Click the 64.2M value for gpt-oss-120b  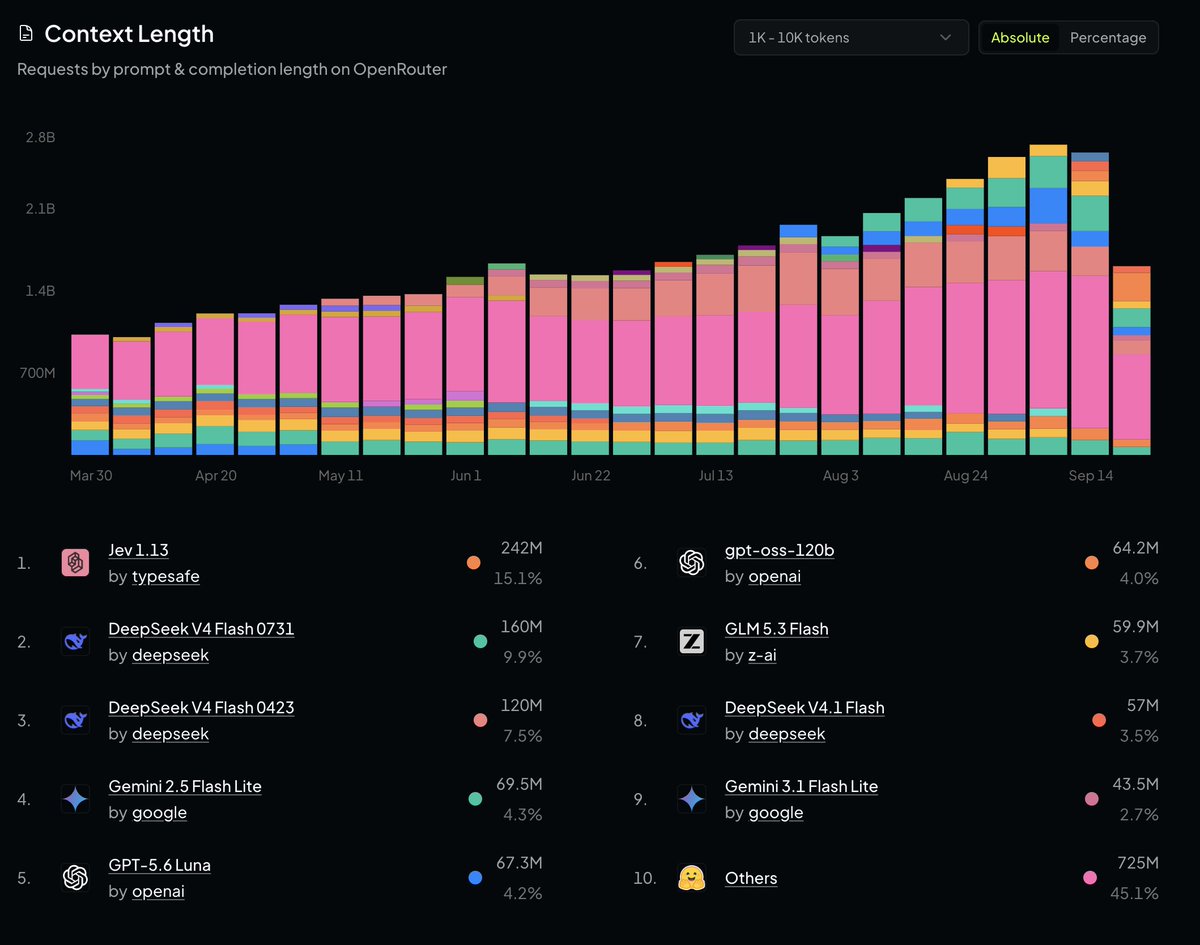pyautogui.click(x=1135, y=549)
